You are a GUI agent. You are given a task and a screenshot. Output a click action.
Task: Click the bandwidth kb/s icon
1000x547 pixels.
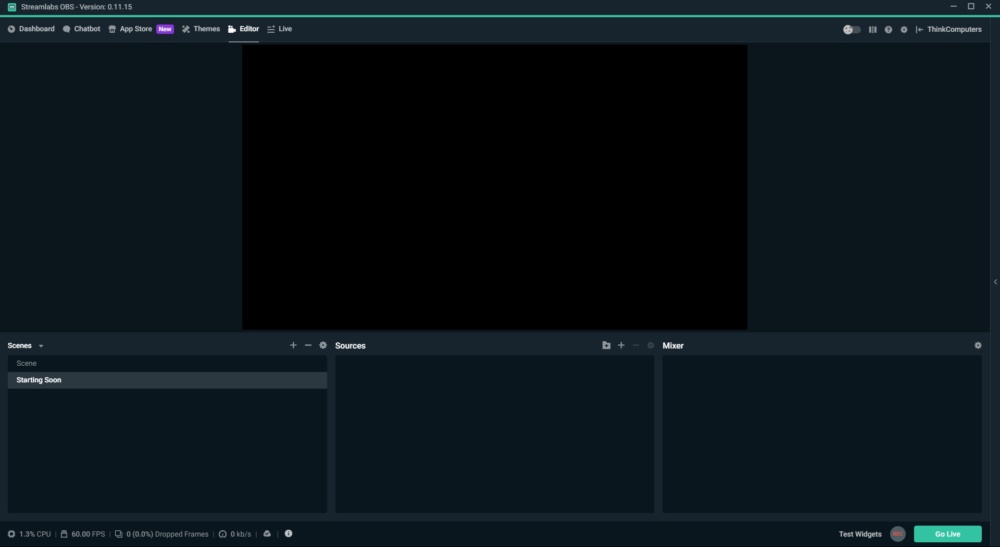pyautogui.click(x=223, y=534)
